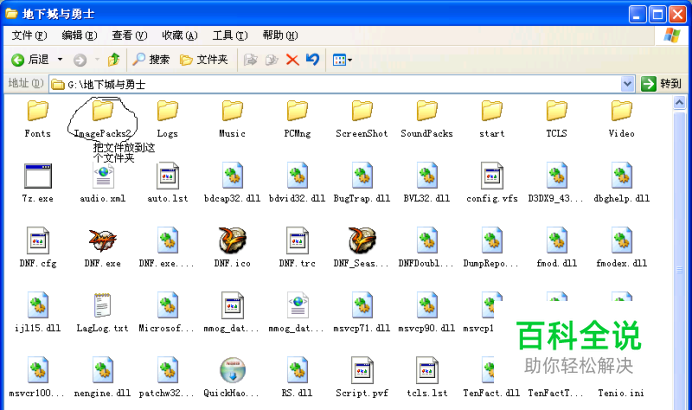This screenshot has width=692, height=410.
Task: Expand the back history dropdown arrow
Action: coord(60,60)
